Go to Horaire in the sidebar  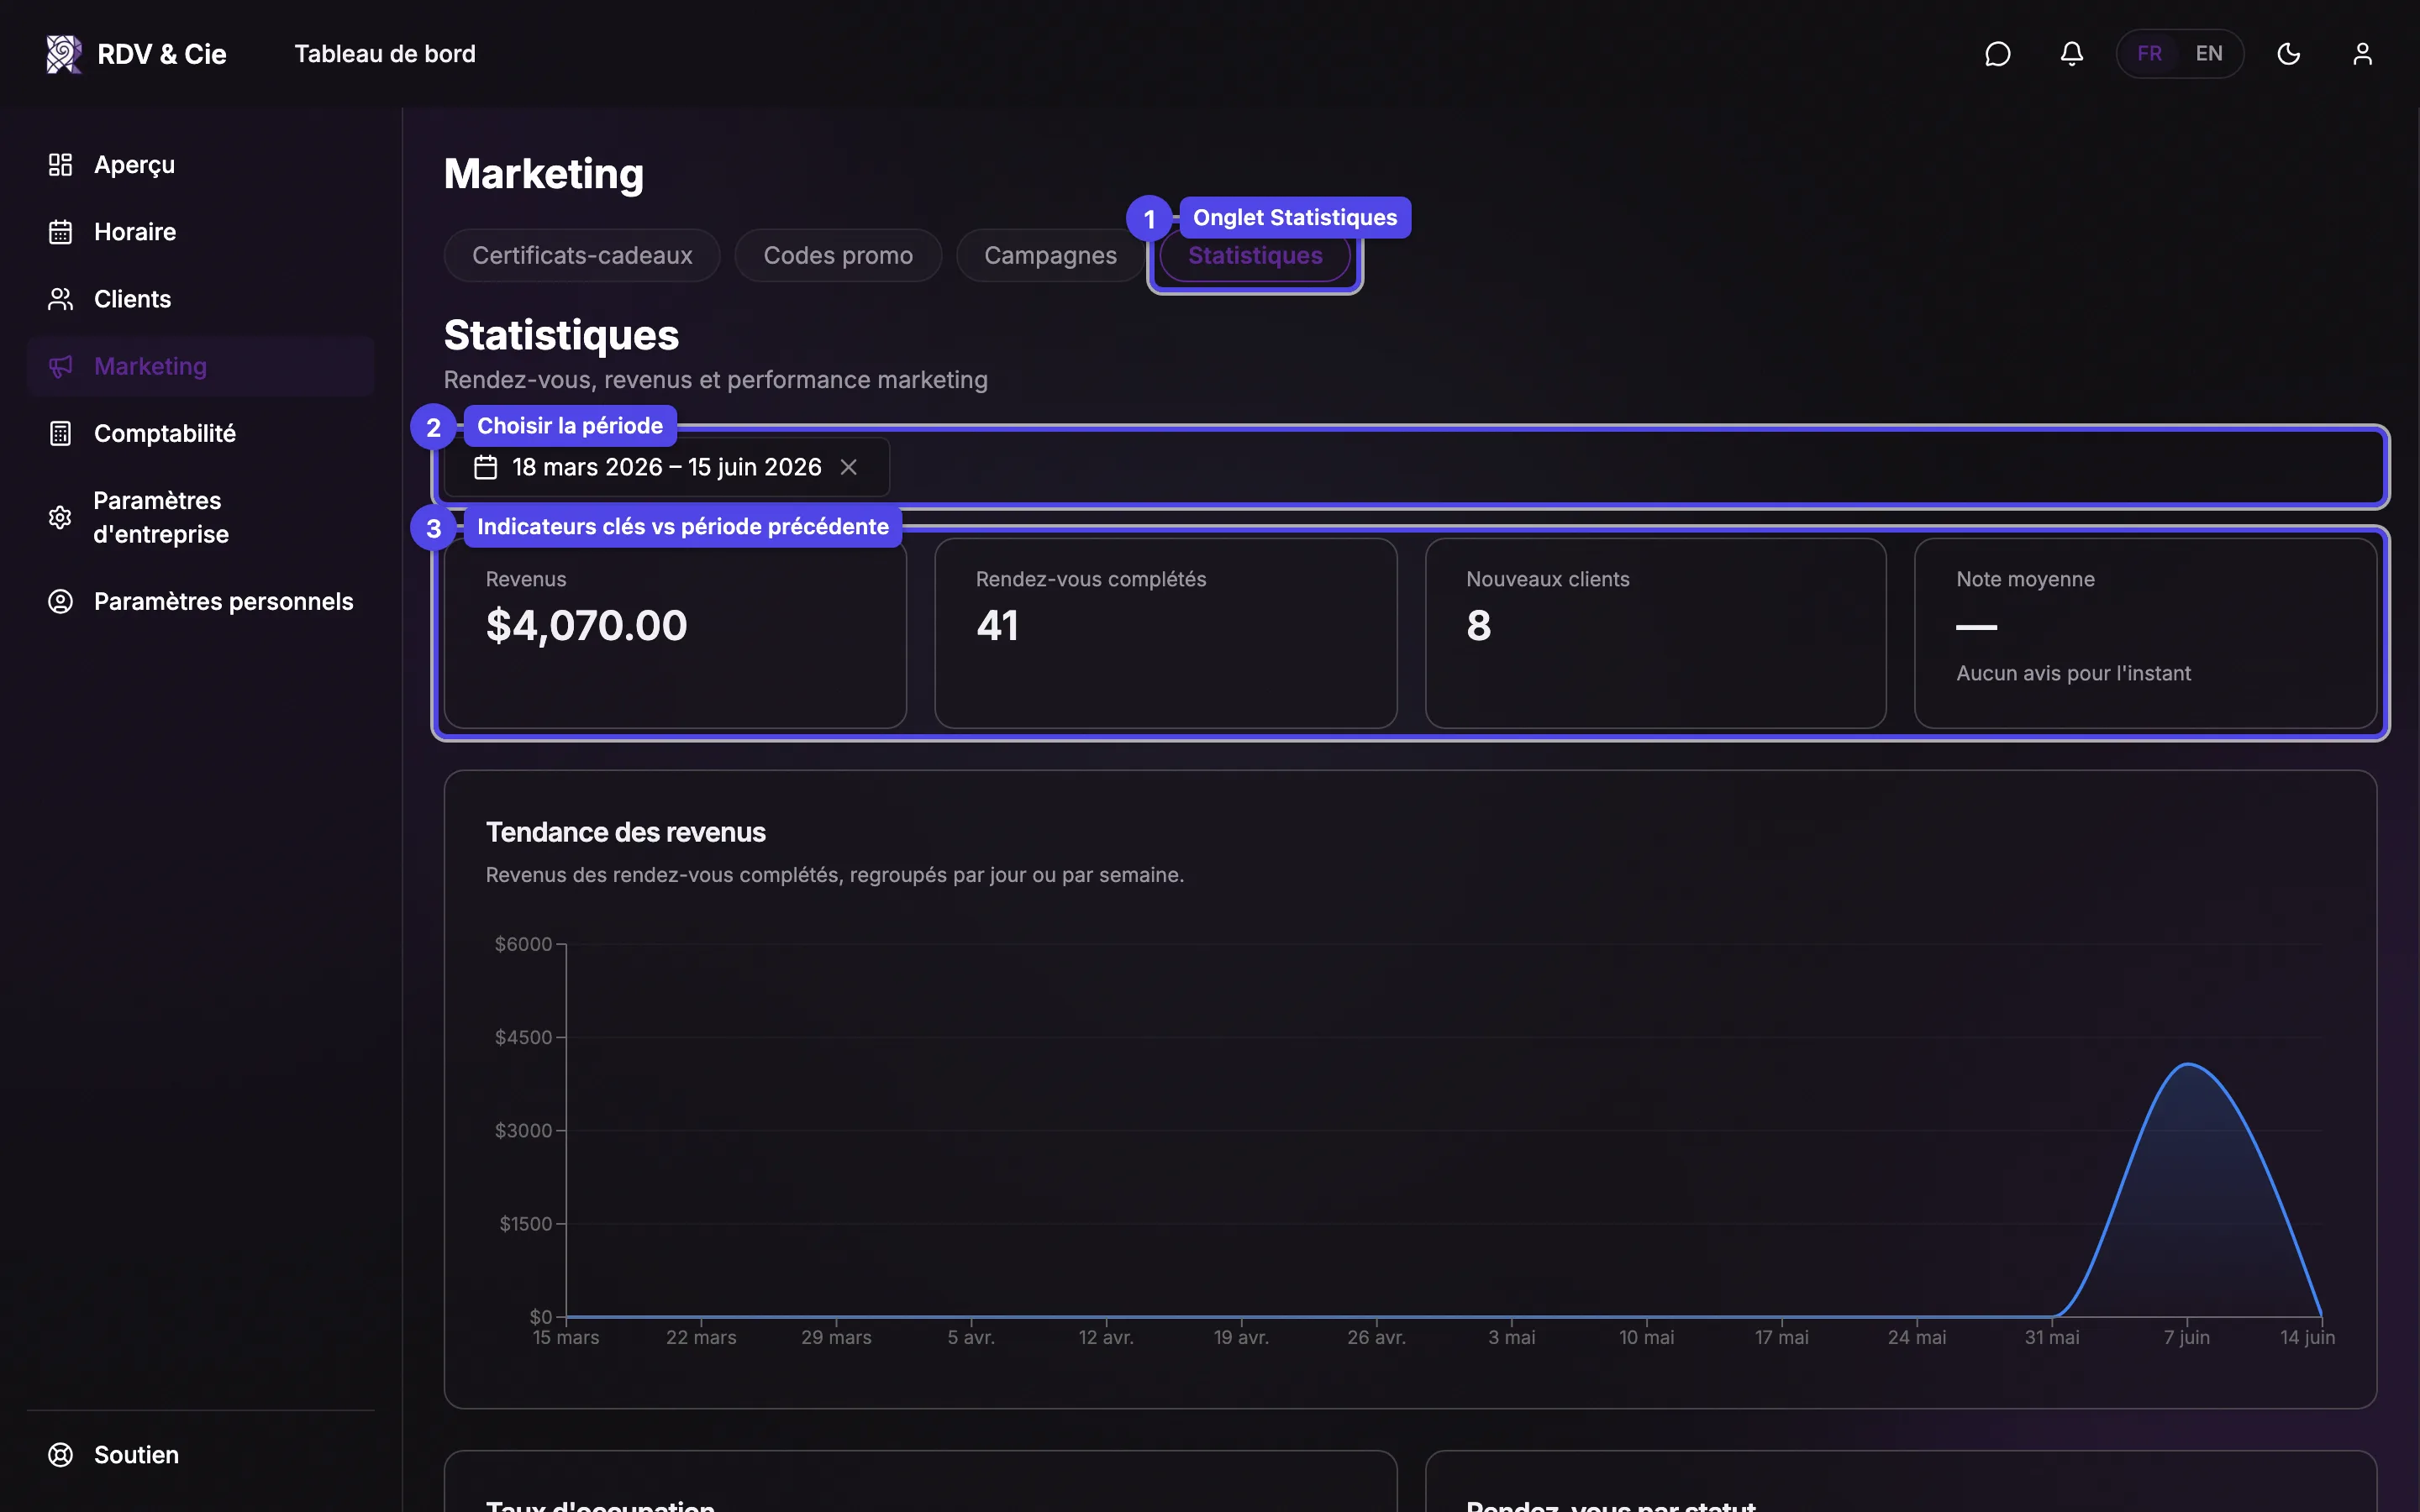point(200,232)
